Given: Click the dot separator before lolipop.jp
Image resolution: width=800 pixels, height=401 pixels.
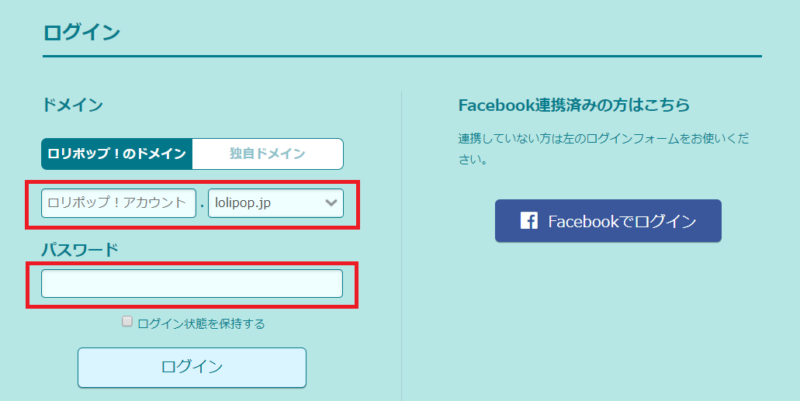Looking at the screenshot, I should pyautogui.click(x=202, y=206).
